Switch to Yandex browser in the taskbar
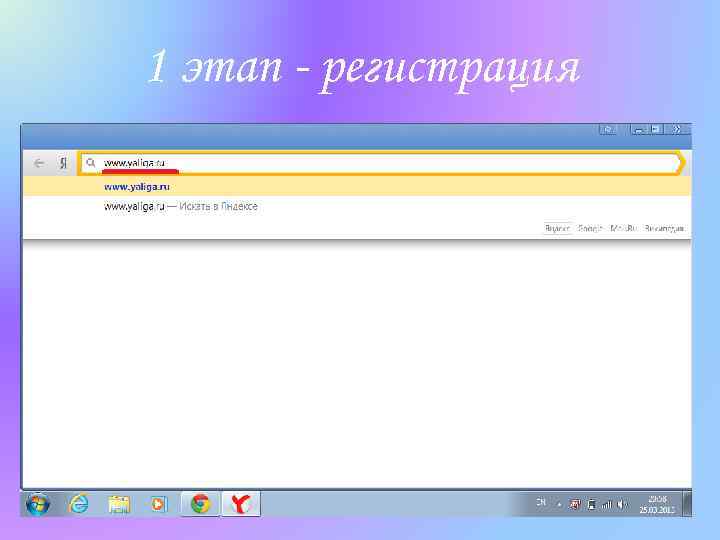The image size is (720, 540). coord(241,504)
